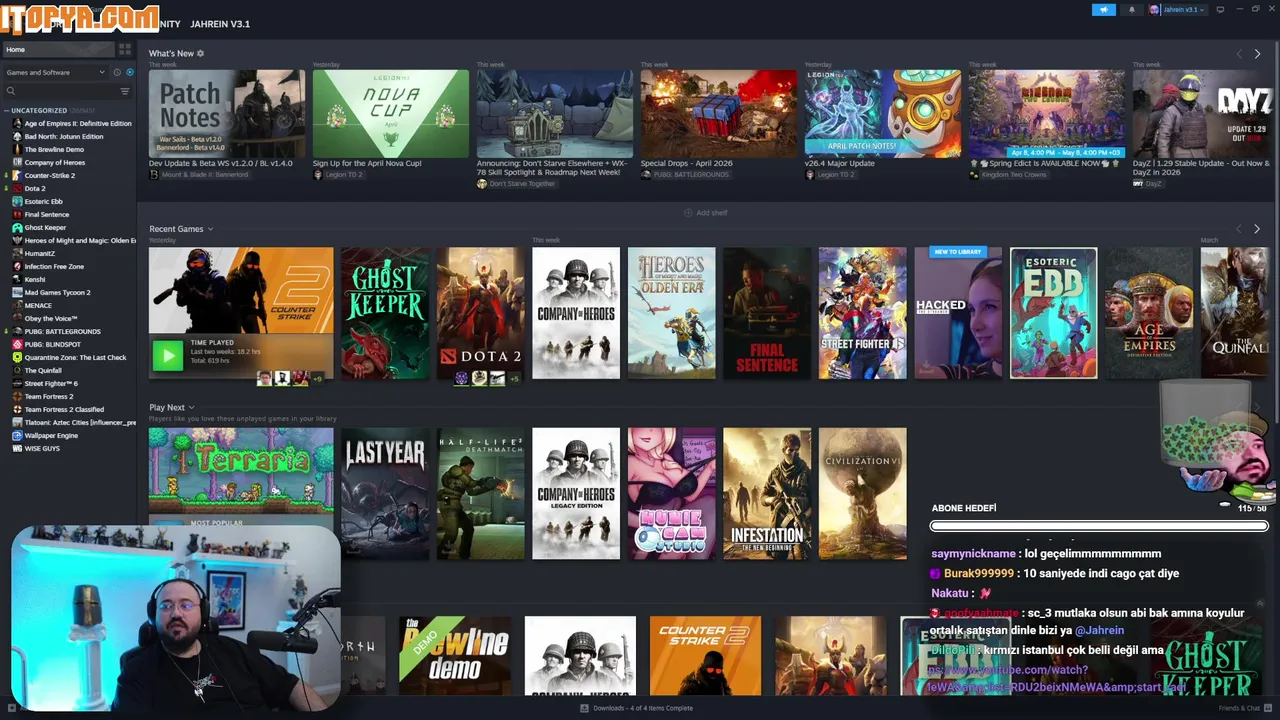
Task: Enter Big Picture mode via monitor icon
Action: click(1220, 10)
